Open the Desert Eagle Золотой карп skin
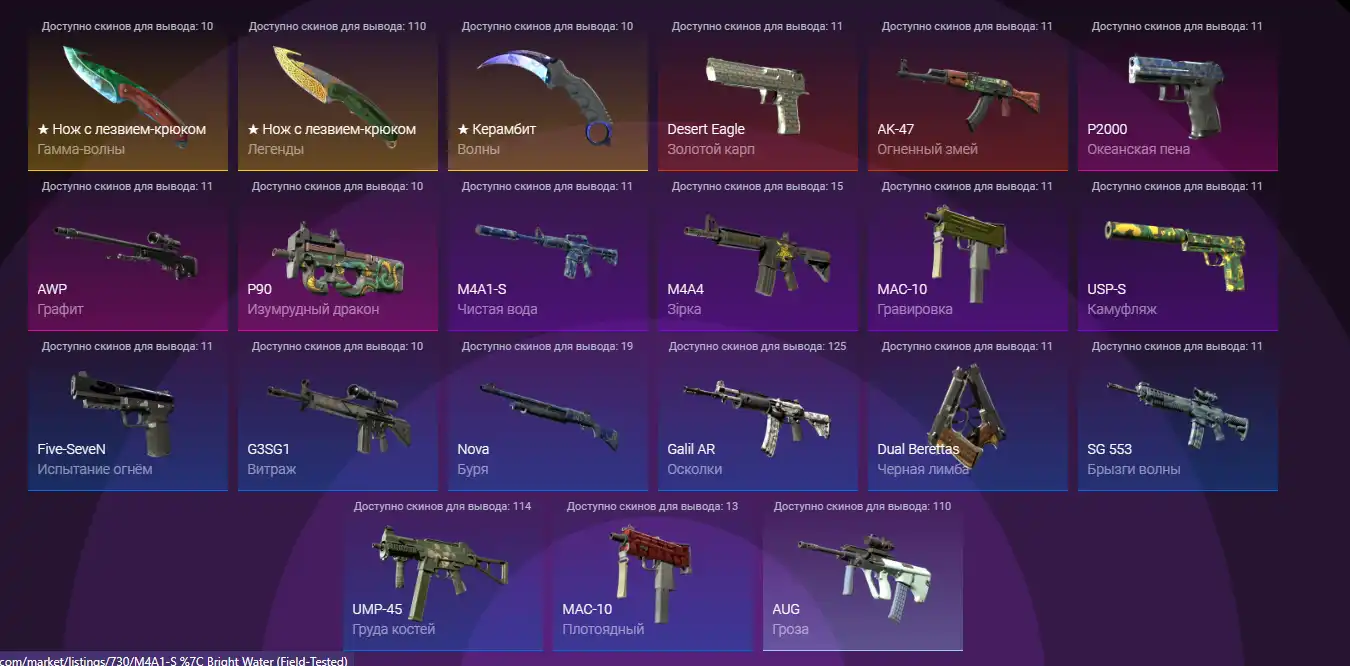 click(x=758, y=93)
